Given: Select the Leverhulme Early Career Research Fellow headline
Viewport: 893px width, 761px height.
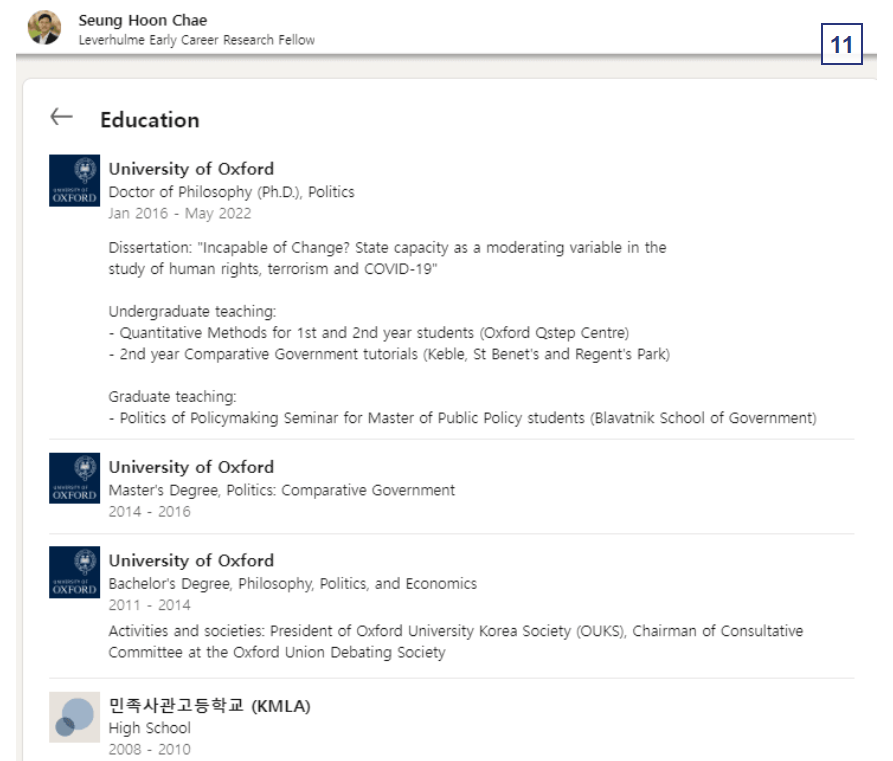Looking at the screenshot, I should (x=196, y=40).
